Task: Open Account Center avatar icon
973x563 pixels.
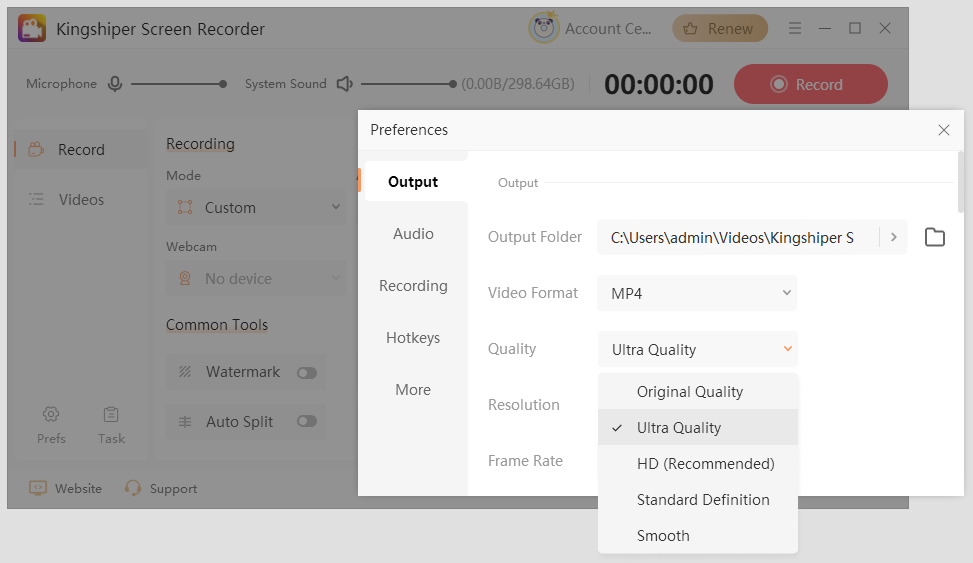Action: pyautogui.click(x=544, y=28)
